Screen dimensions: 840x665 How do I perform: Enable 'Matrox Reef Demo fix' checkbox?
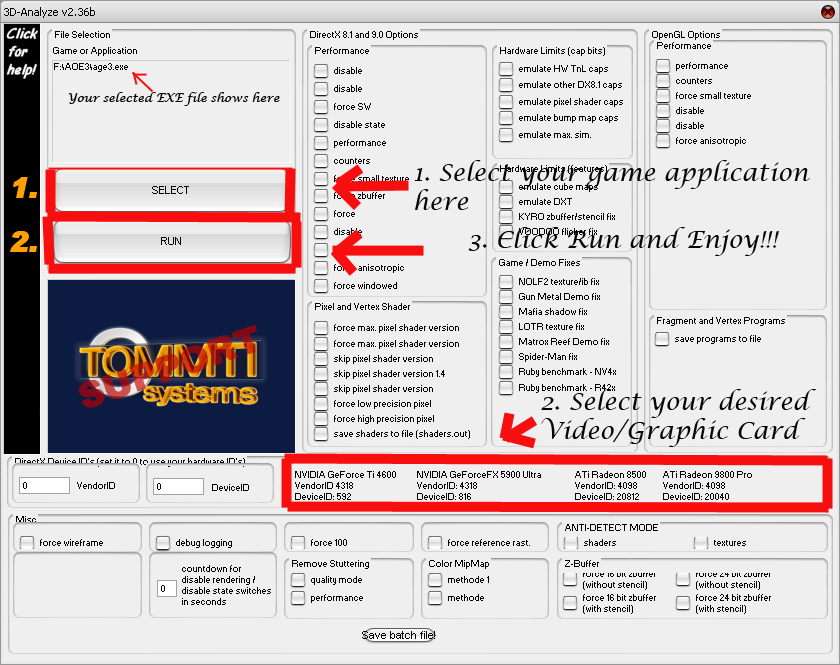506,341
